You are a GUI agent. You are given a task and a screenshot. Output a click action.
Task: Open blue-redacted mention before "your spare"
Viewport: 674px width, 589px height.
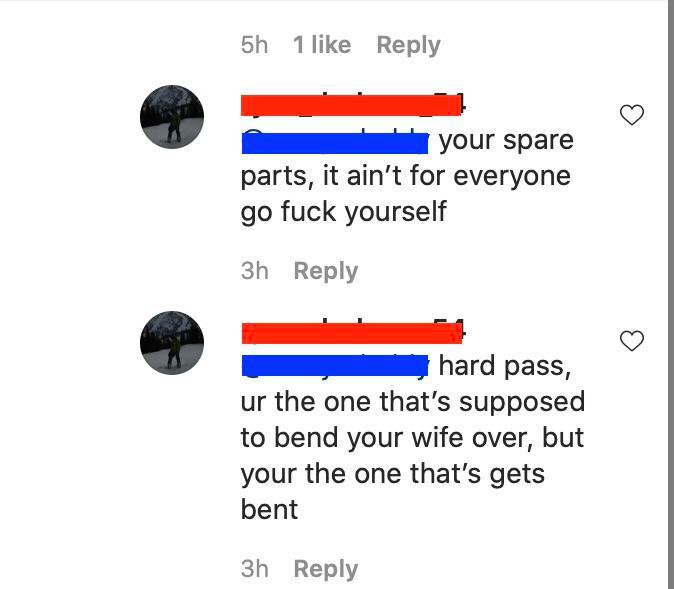pyautogui.click(x=335, y=142)
